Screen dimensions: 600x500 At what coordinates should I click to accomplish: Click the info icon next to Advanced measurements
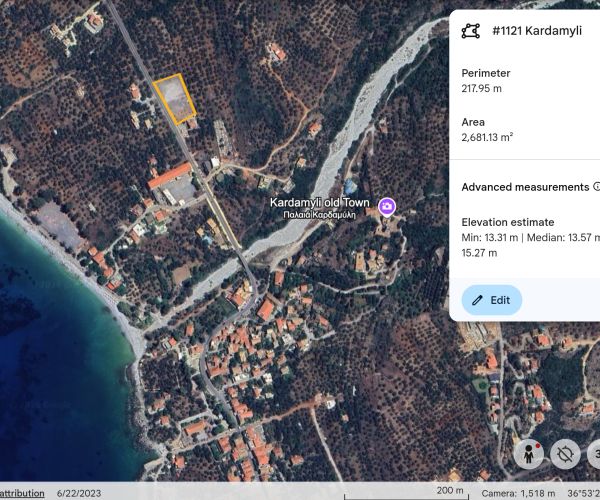[x=597, y=187]
